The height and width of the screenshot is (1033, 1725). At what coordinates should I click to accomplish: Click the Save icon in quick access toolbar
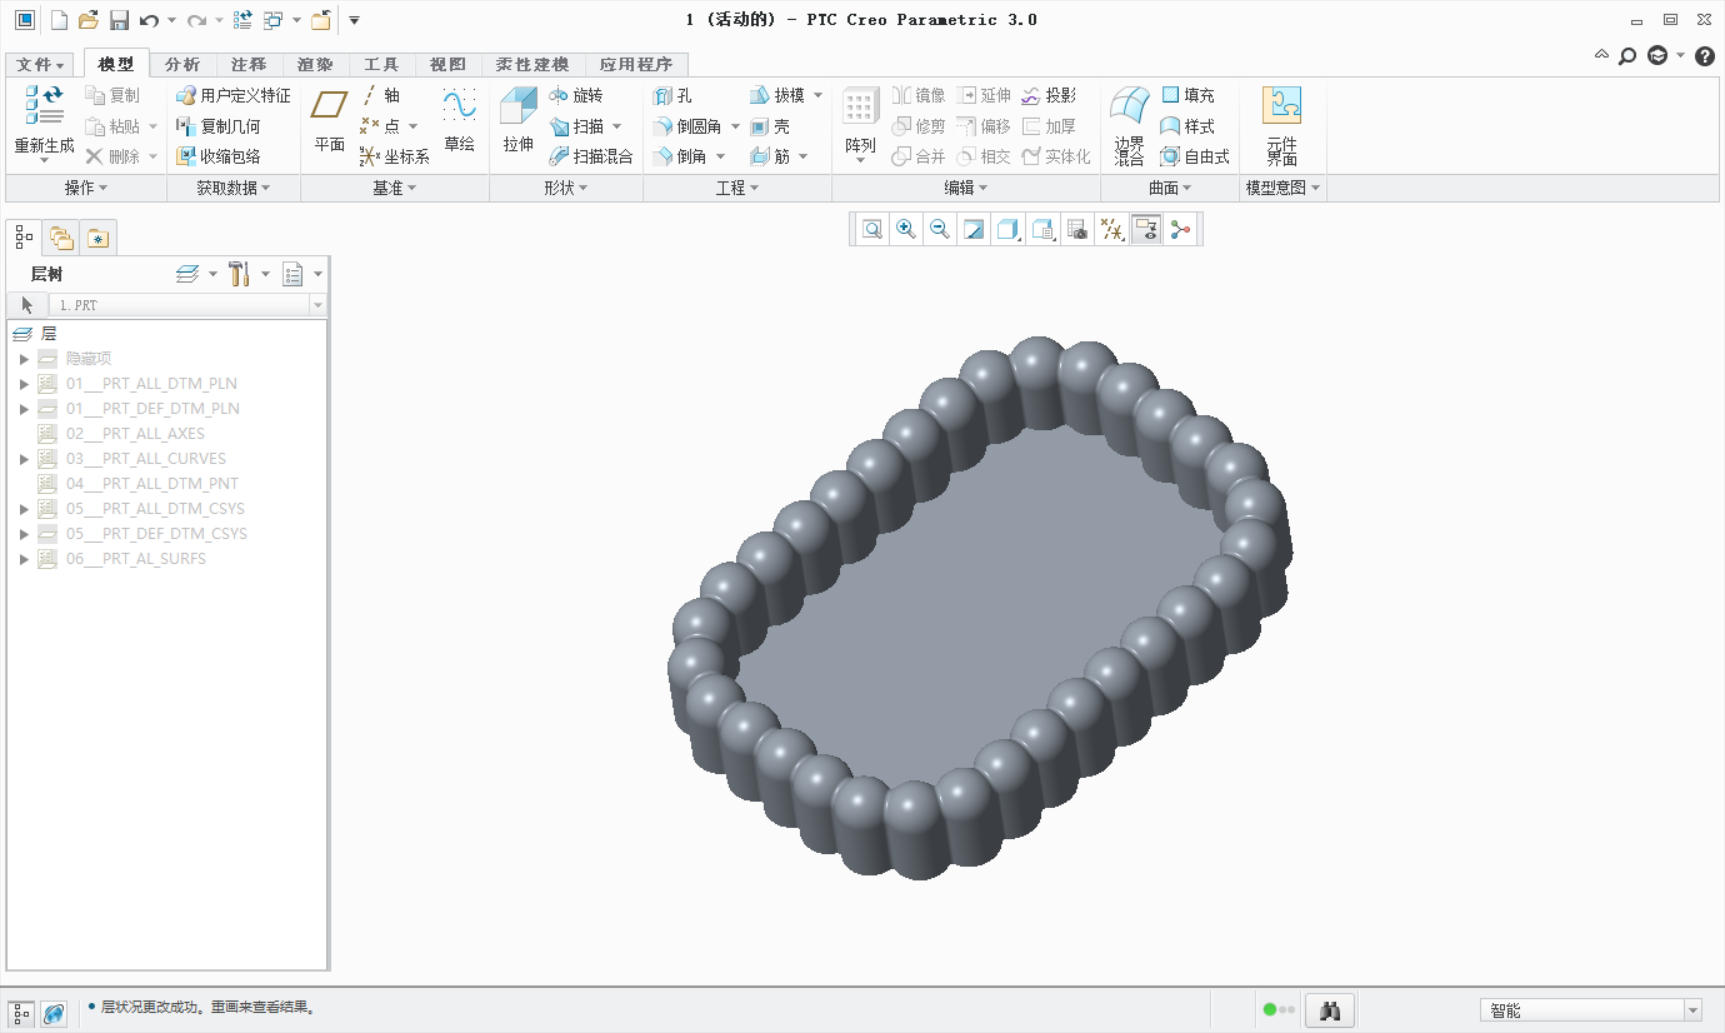pyautogui.click(x=119, y=20)
